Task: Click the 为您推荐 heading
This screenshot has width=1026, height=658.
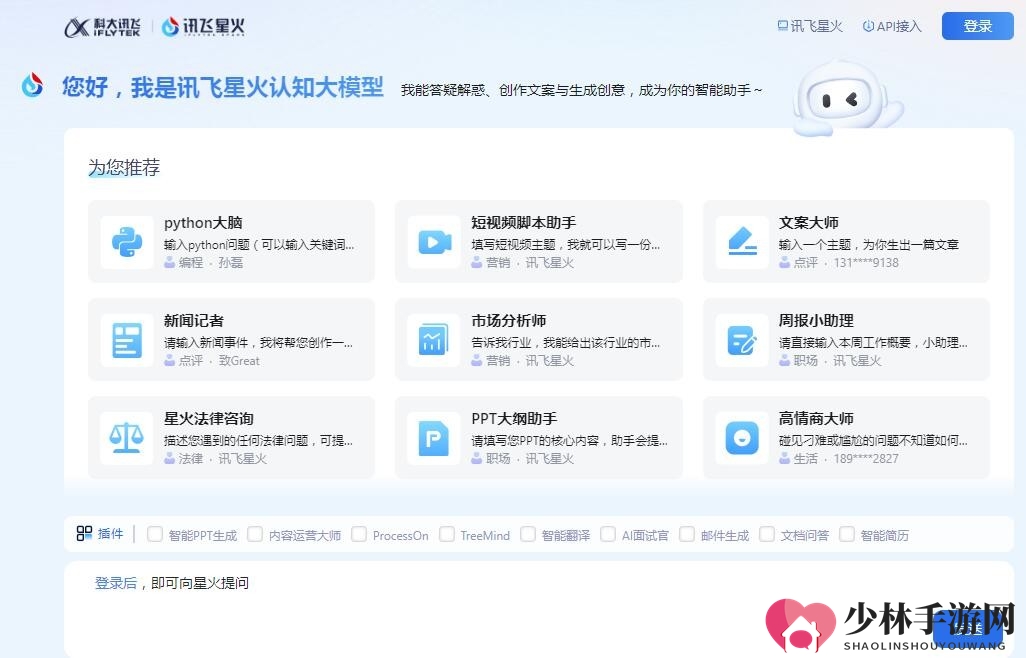Action: [x=124, y=167]
